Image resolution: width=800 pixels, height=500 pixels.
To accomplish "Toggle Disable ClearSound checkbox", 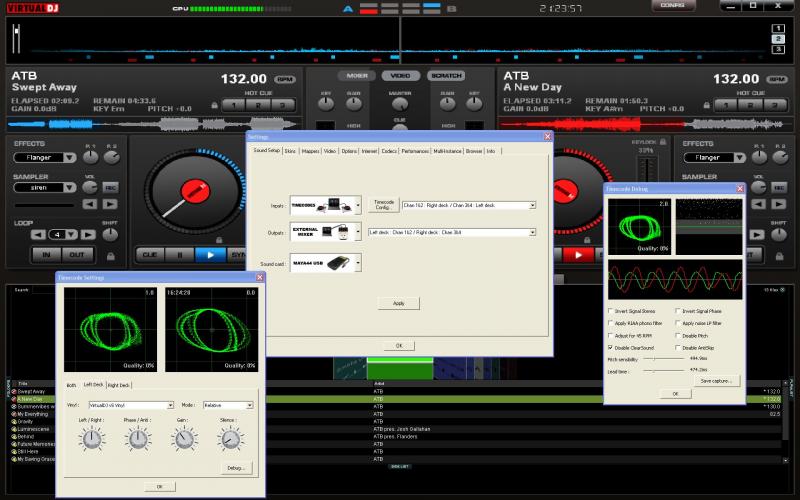I will pos(612,347).
